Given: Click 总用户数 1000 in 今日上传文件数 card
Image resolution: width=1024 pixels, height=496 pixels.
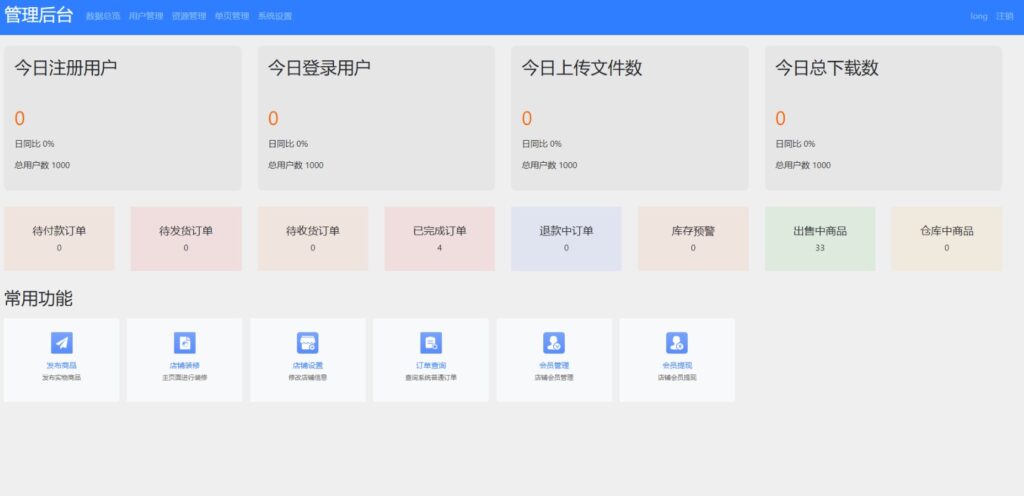Looking at the screenshot, I should 549,166.
